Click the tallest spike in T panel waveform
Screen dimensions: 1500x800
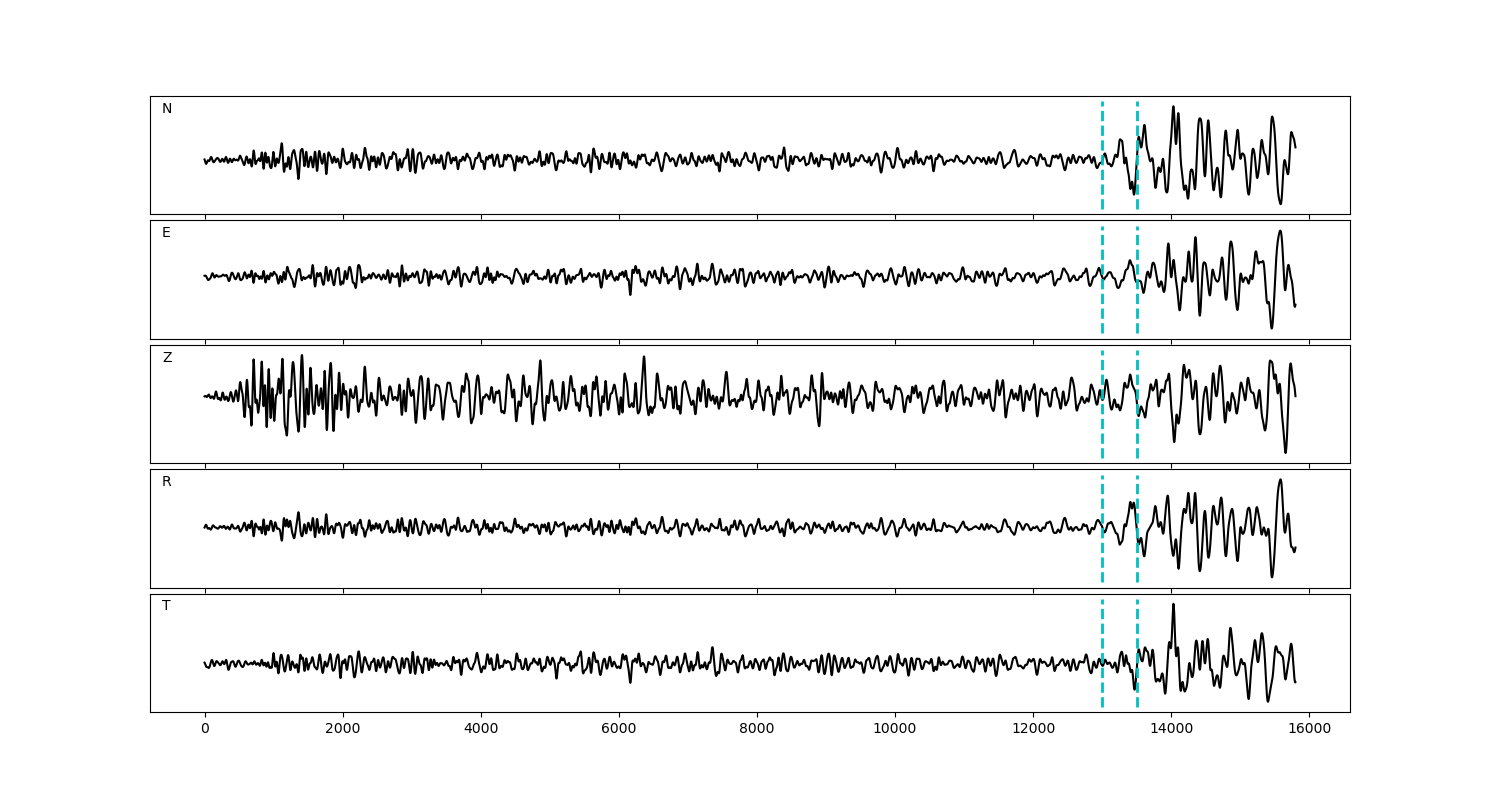click(x=1173, y=605)
